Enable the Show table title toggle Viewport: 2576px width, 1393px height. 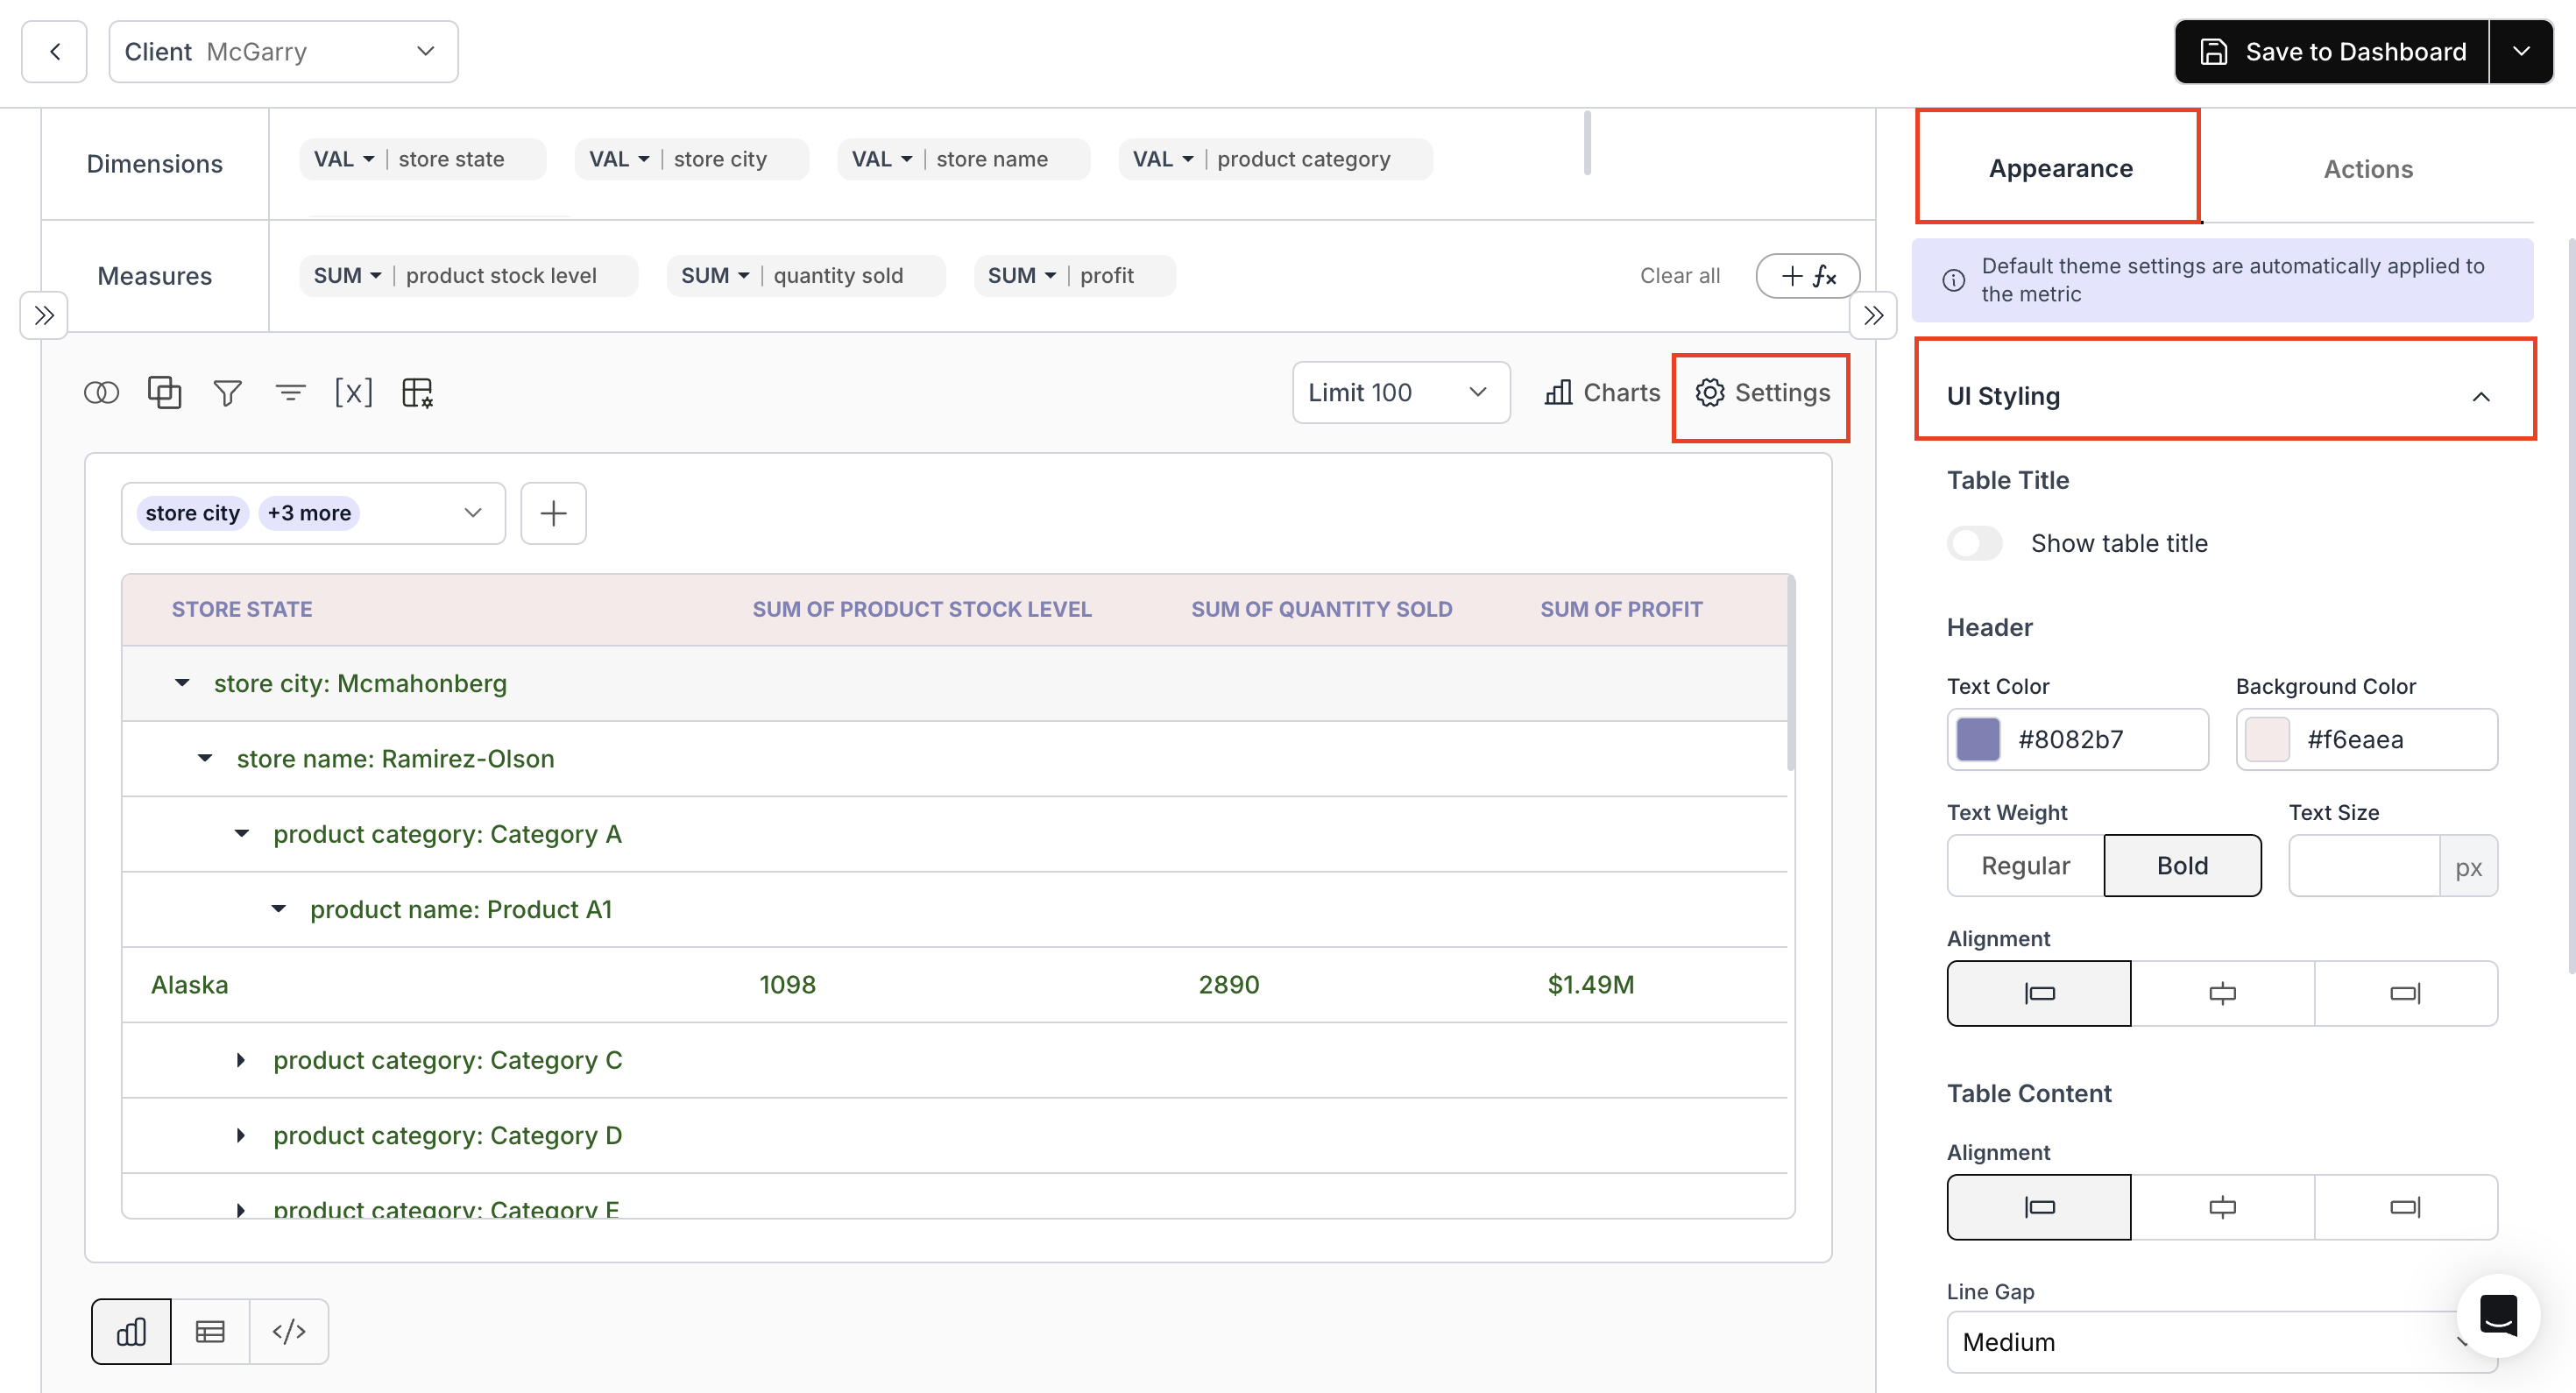pyautogui.click(x=1975, y=543)
